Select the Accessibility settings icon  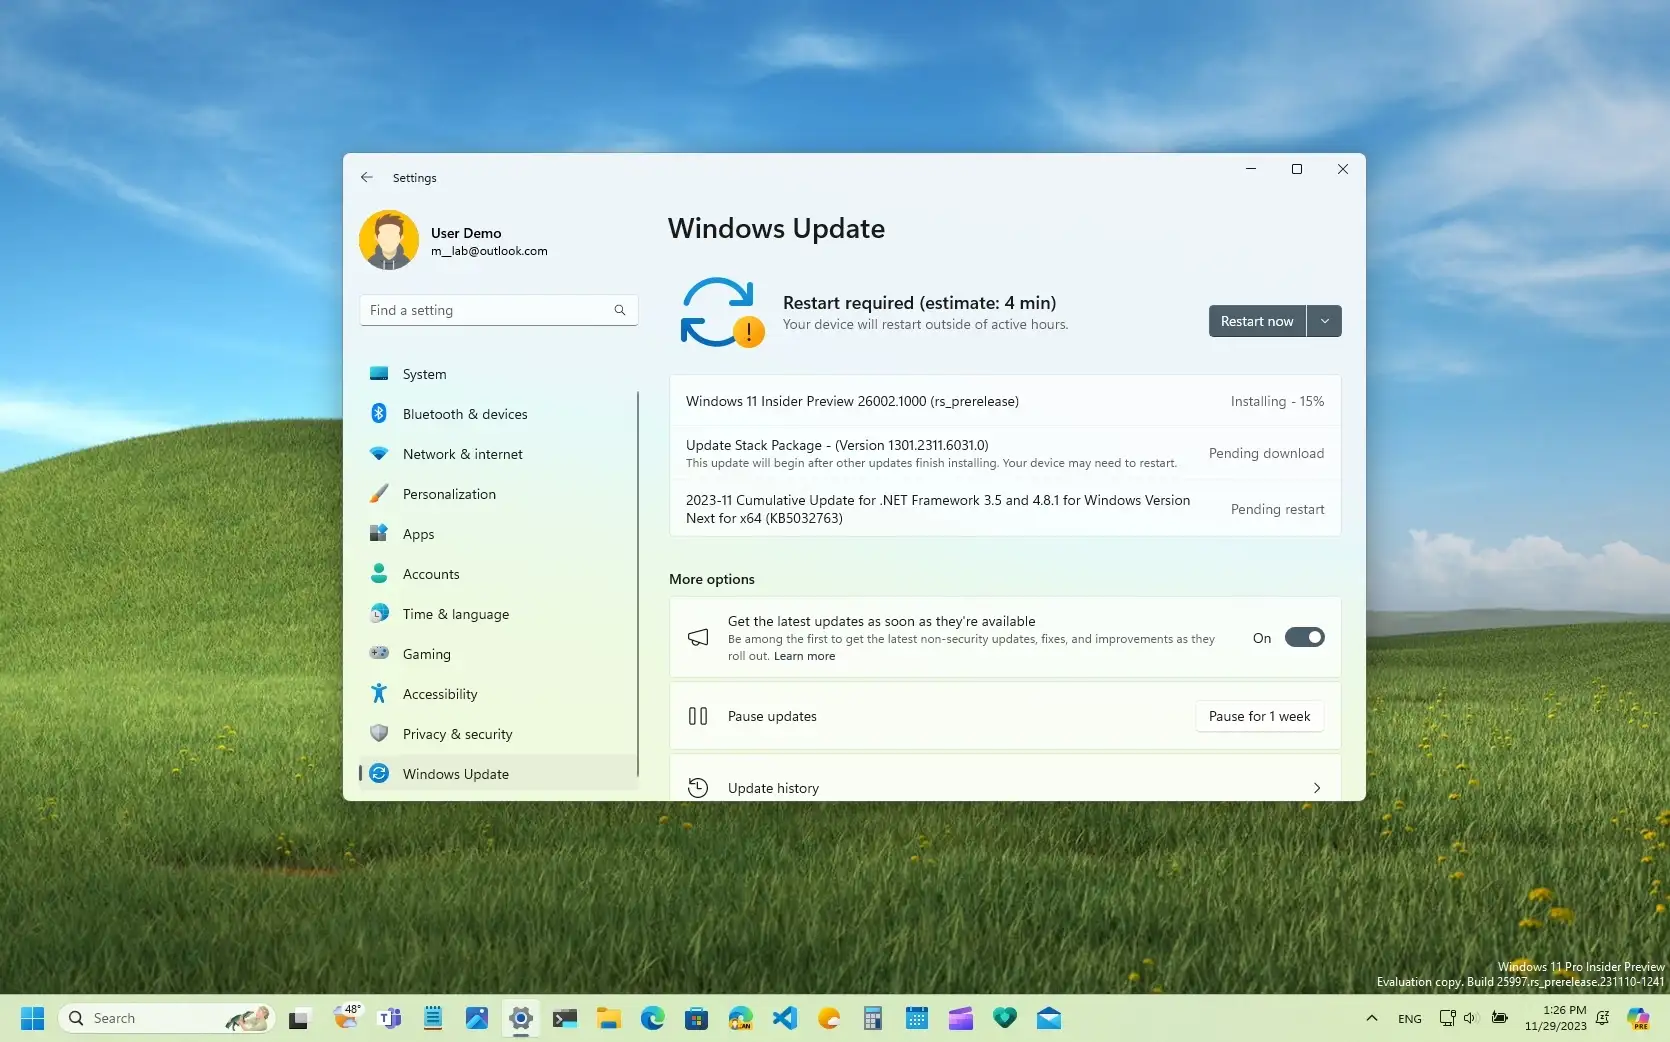click(380, 693)
